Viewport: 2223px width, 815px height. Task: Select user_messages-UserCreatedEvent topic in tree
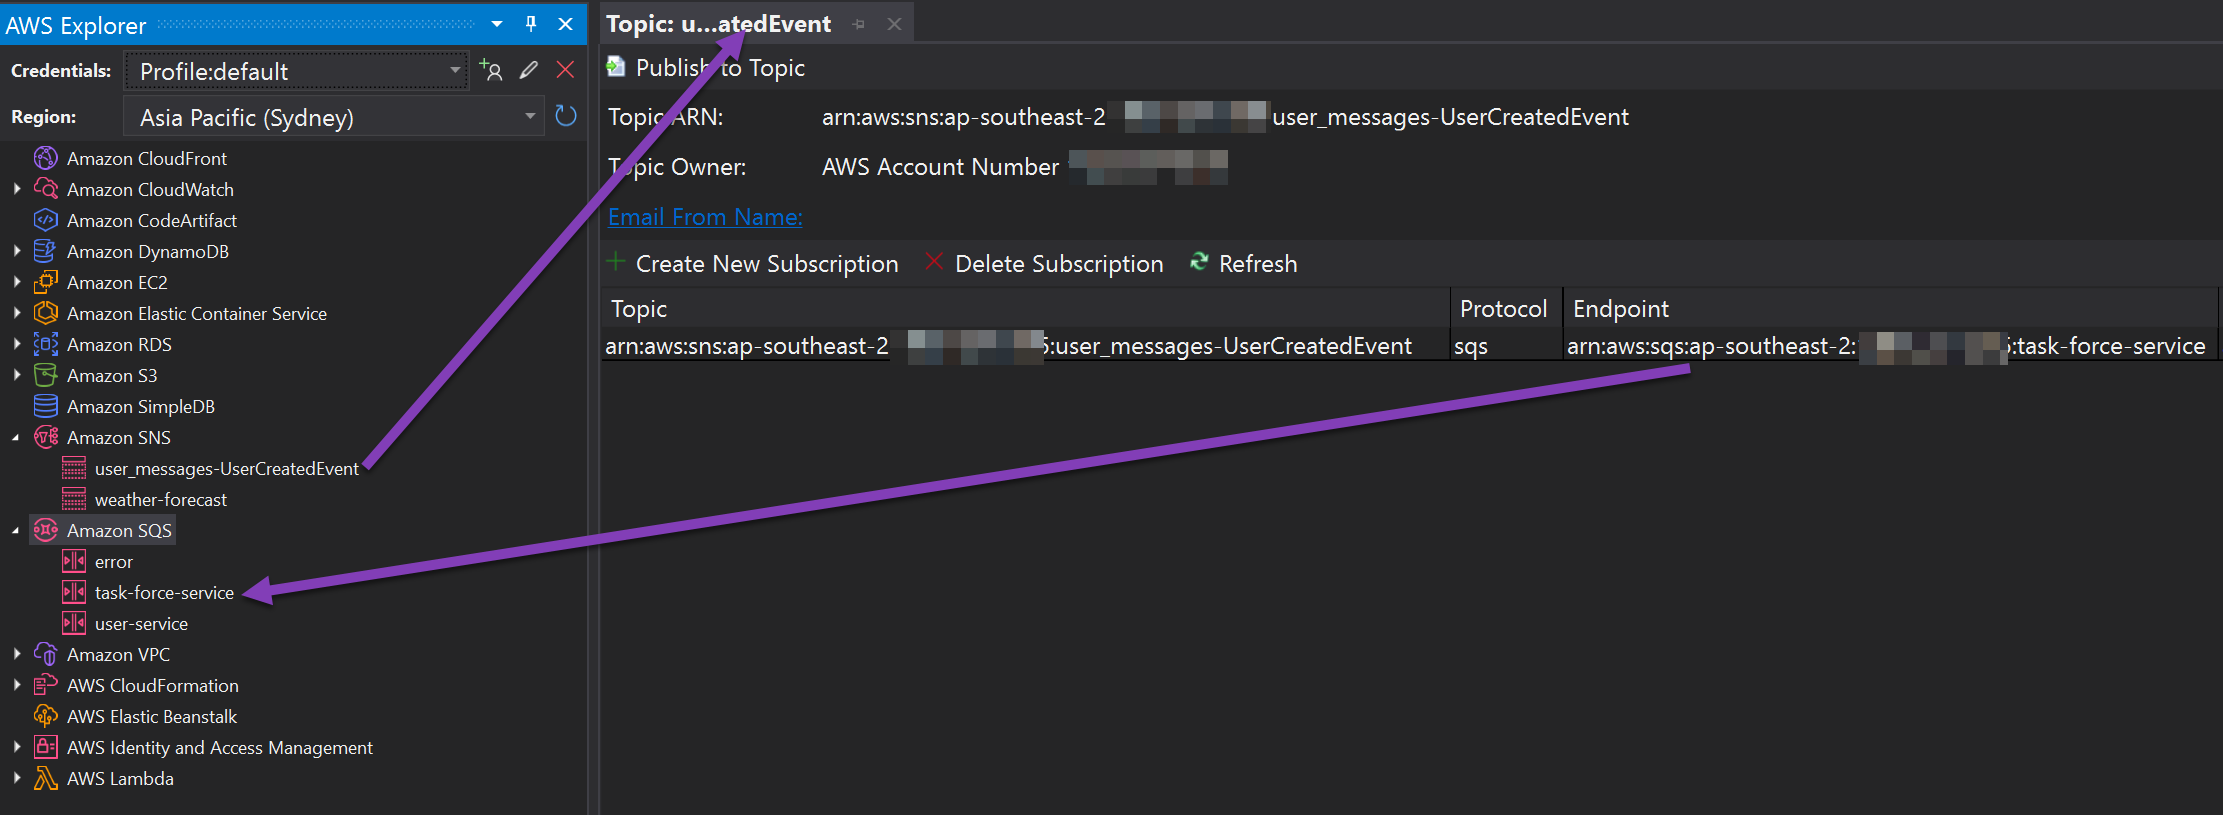coord(226,468)
